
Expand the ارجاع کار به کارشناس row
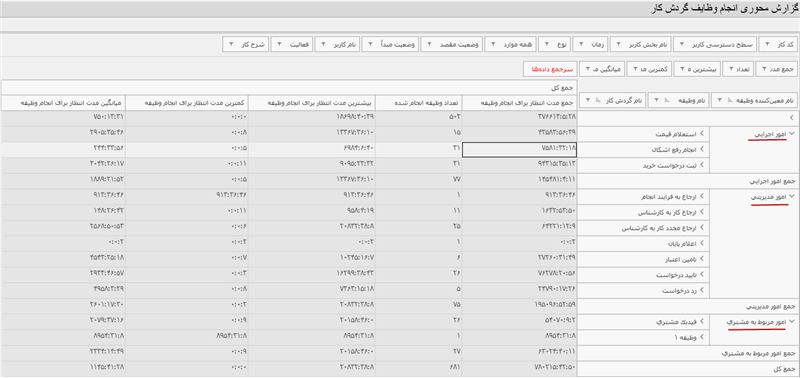(x=702, y=212)
